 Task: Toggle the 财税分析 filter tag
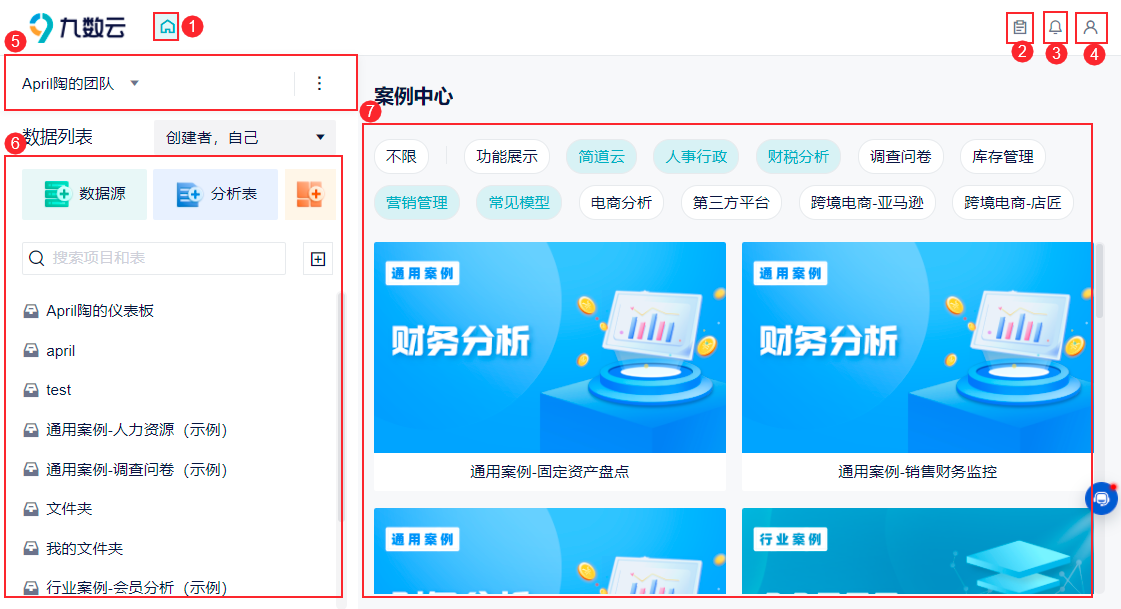798,157
